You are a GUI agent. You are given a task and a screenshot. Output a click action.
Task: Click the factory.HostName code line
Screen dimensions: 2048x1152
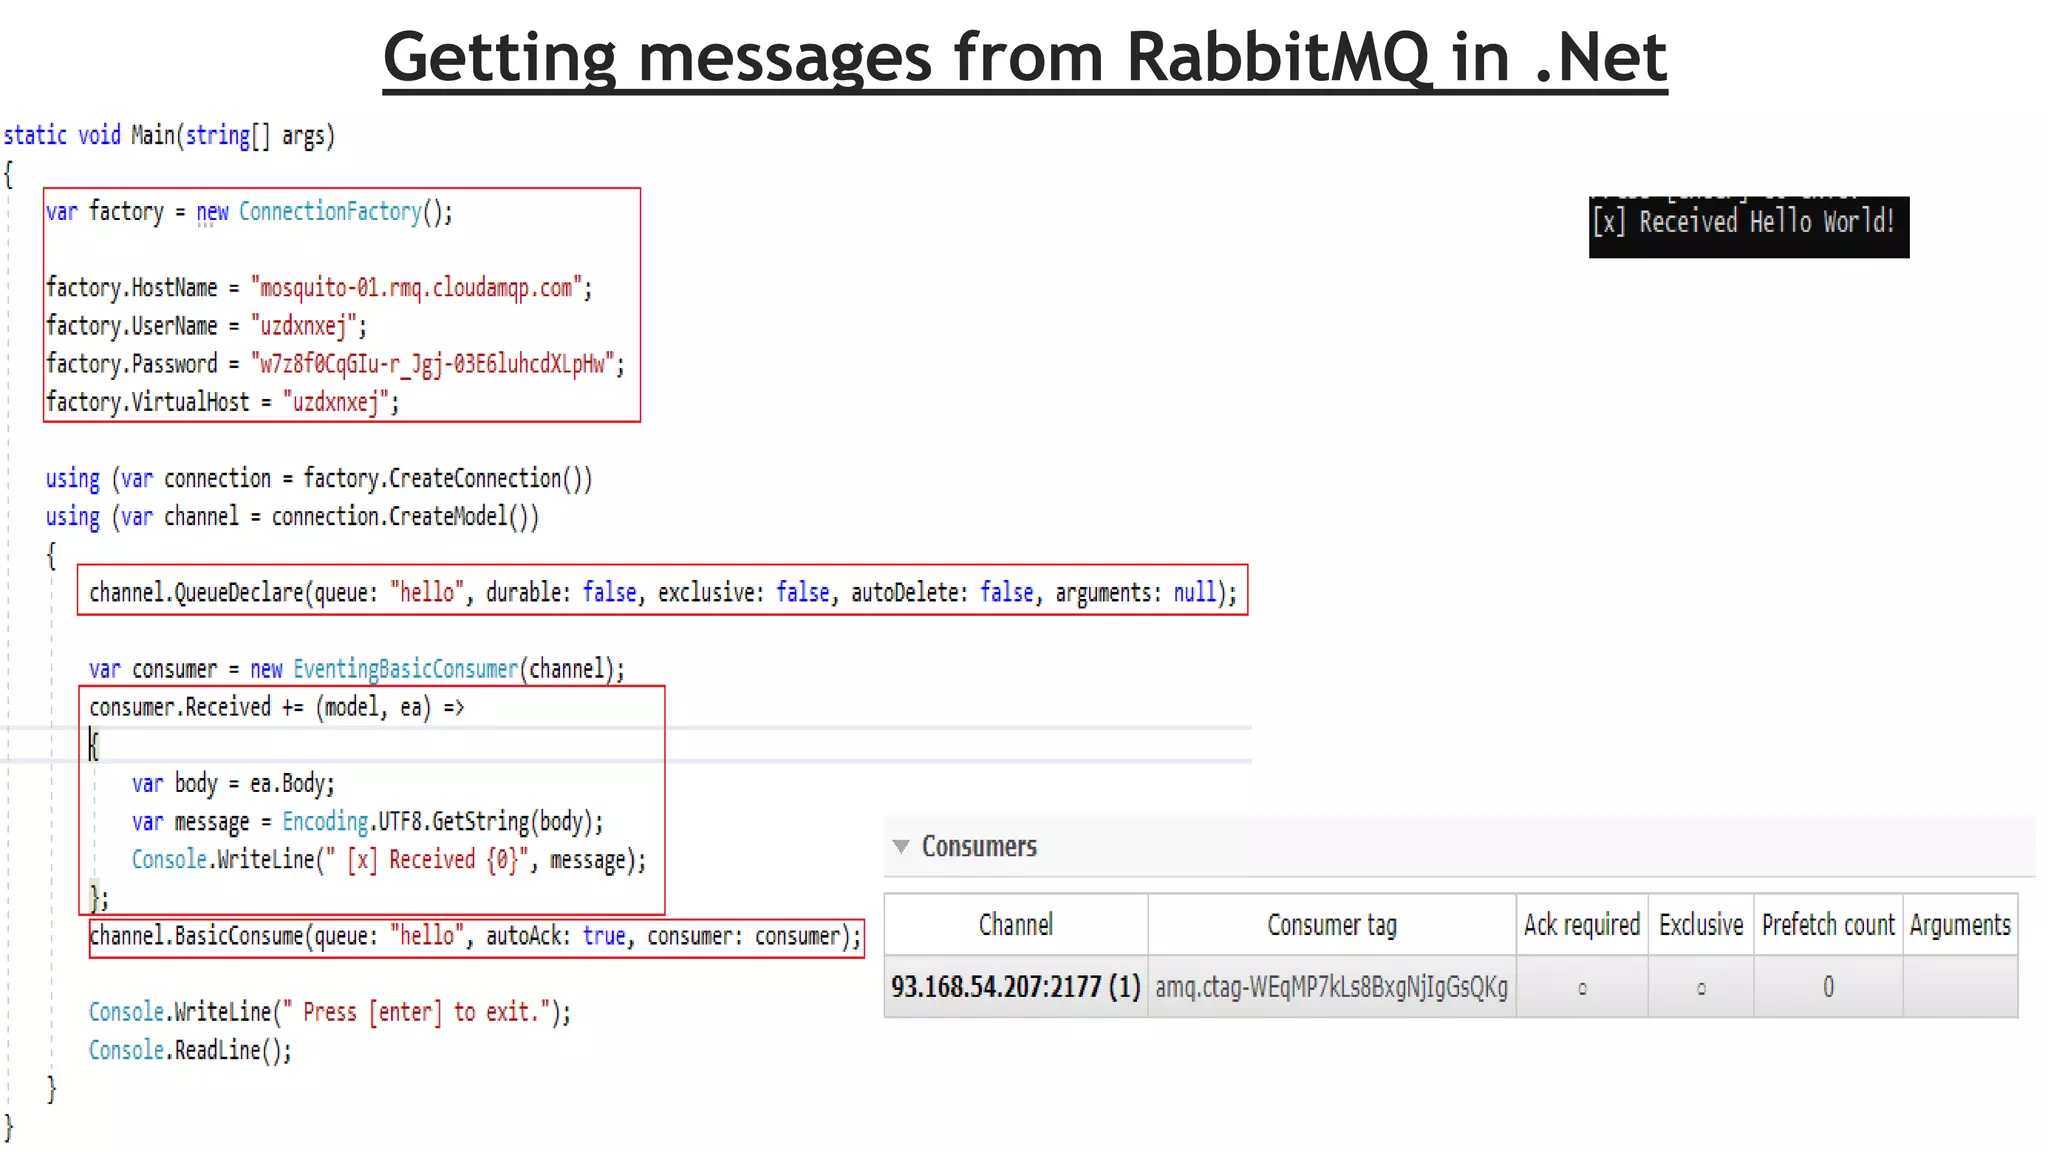[x=319, y=288]
